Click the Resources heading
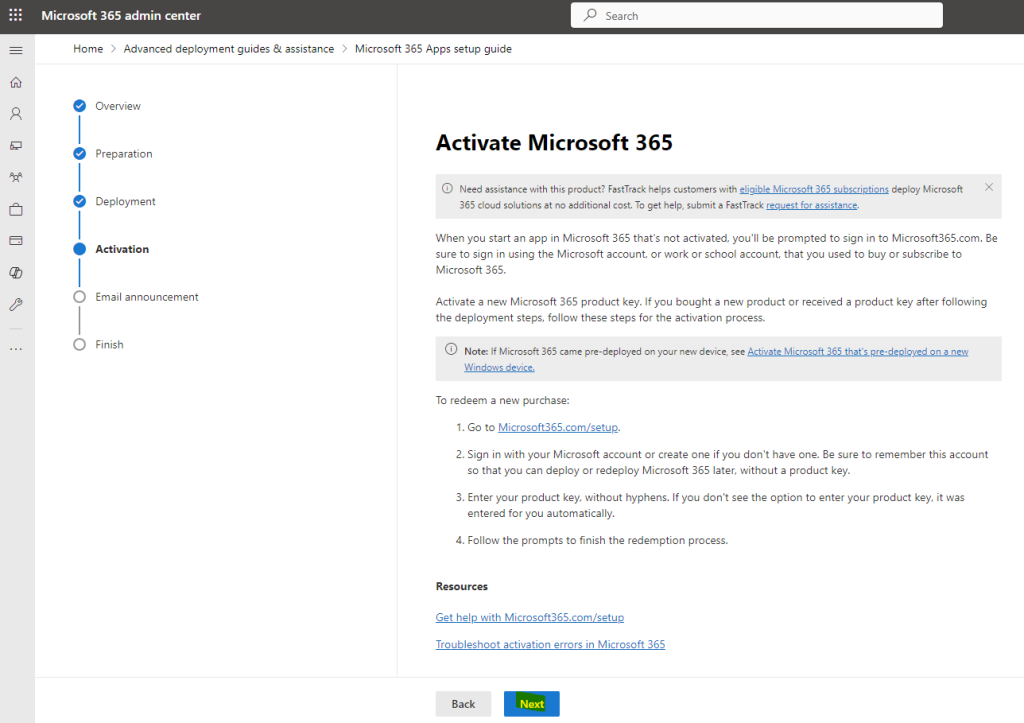Screen dimensions: 1024x723 click(x=462, y=586)
